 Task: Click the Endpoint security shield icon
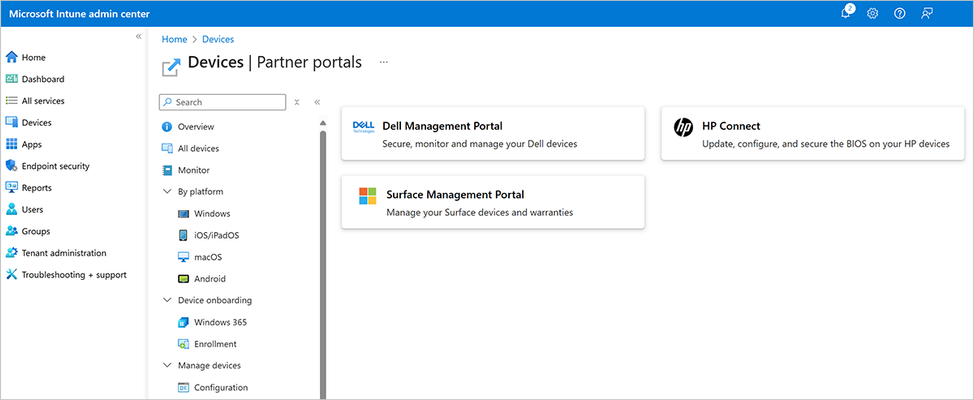[11, 166]
